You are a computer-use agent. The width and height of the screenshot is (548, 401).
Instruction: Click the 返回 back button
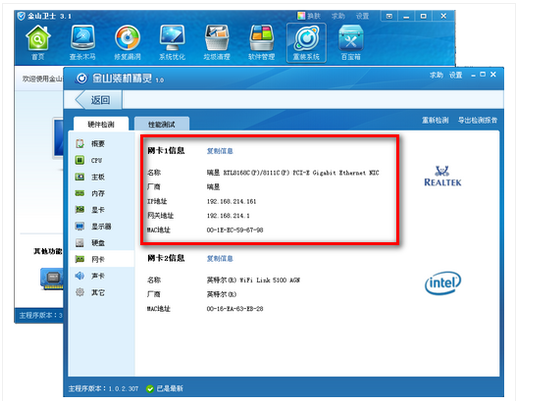click(98, 100)
